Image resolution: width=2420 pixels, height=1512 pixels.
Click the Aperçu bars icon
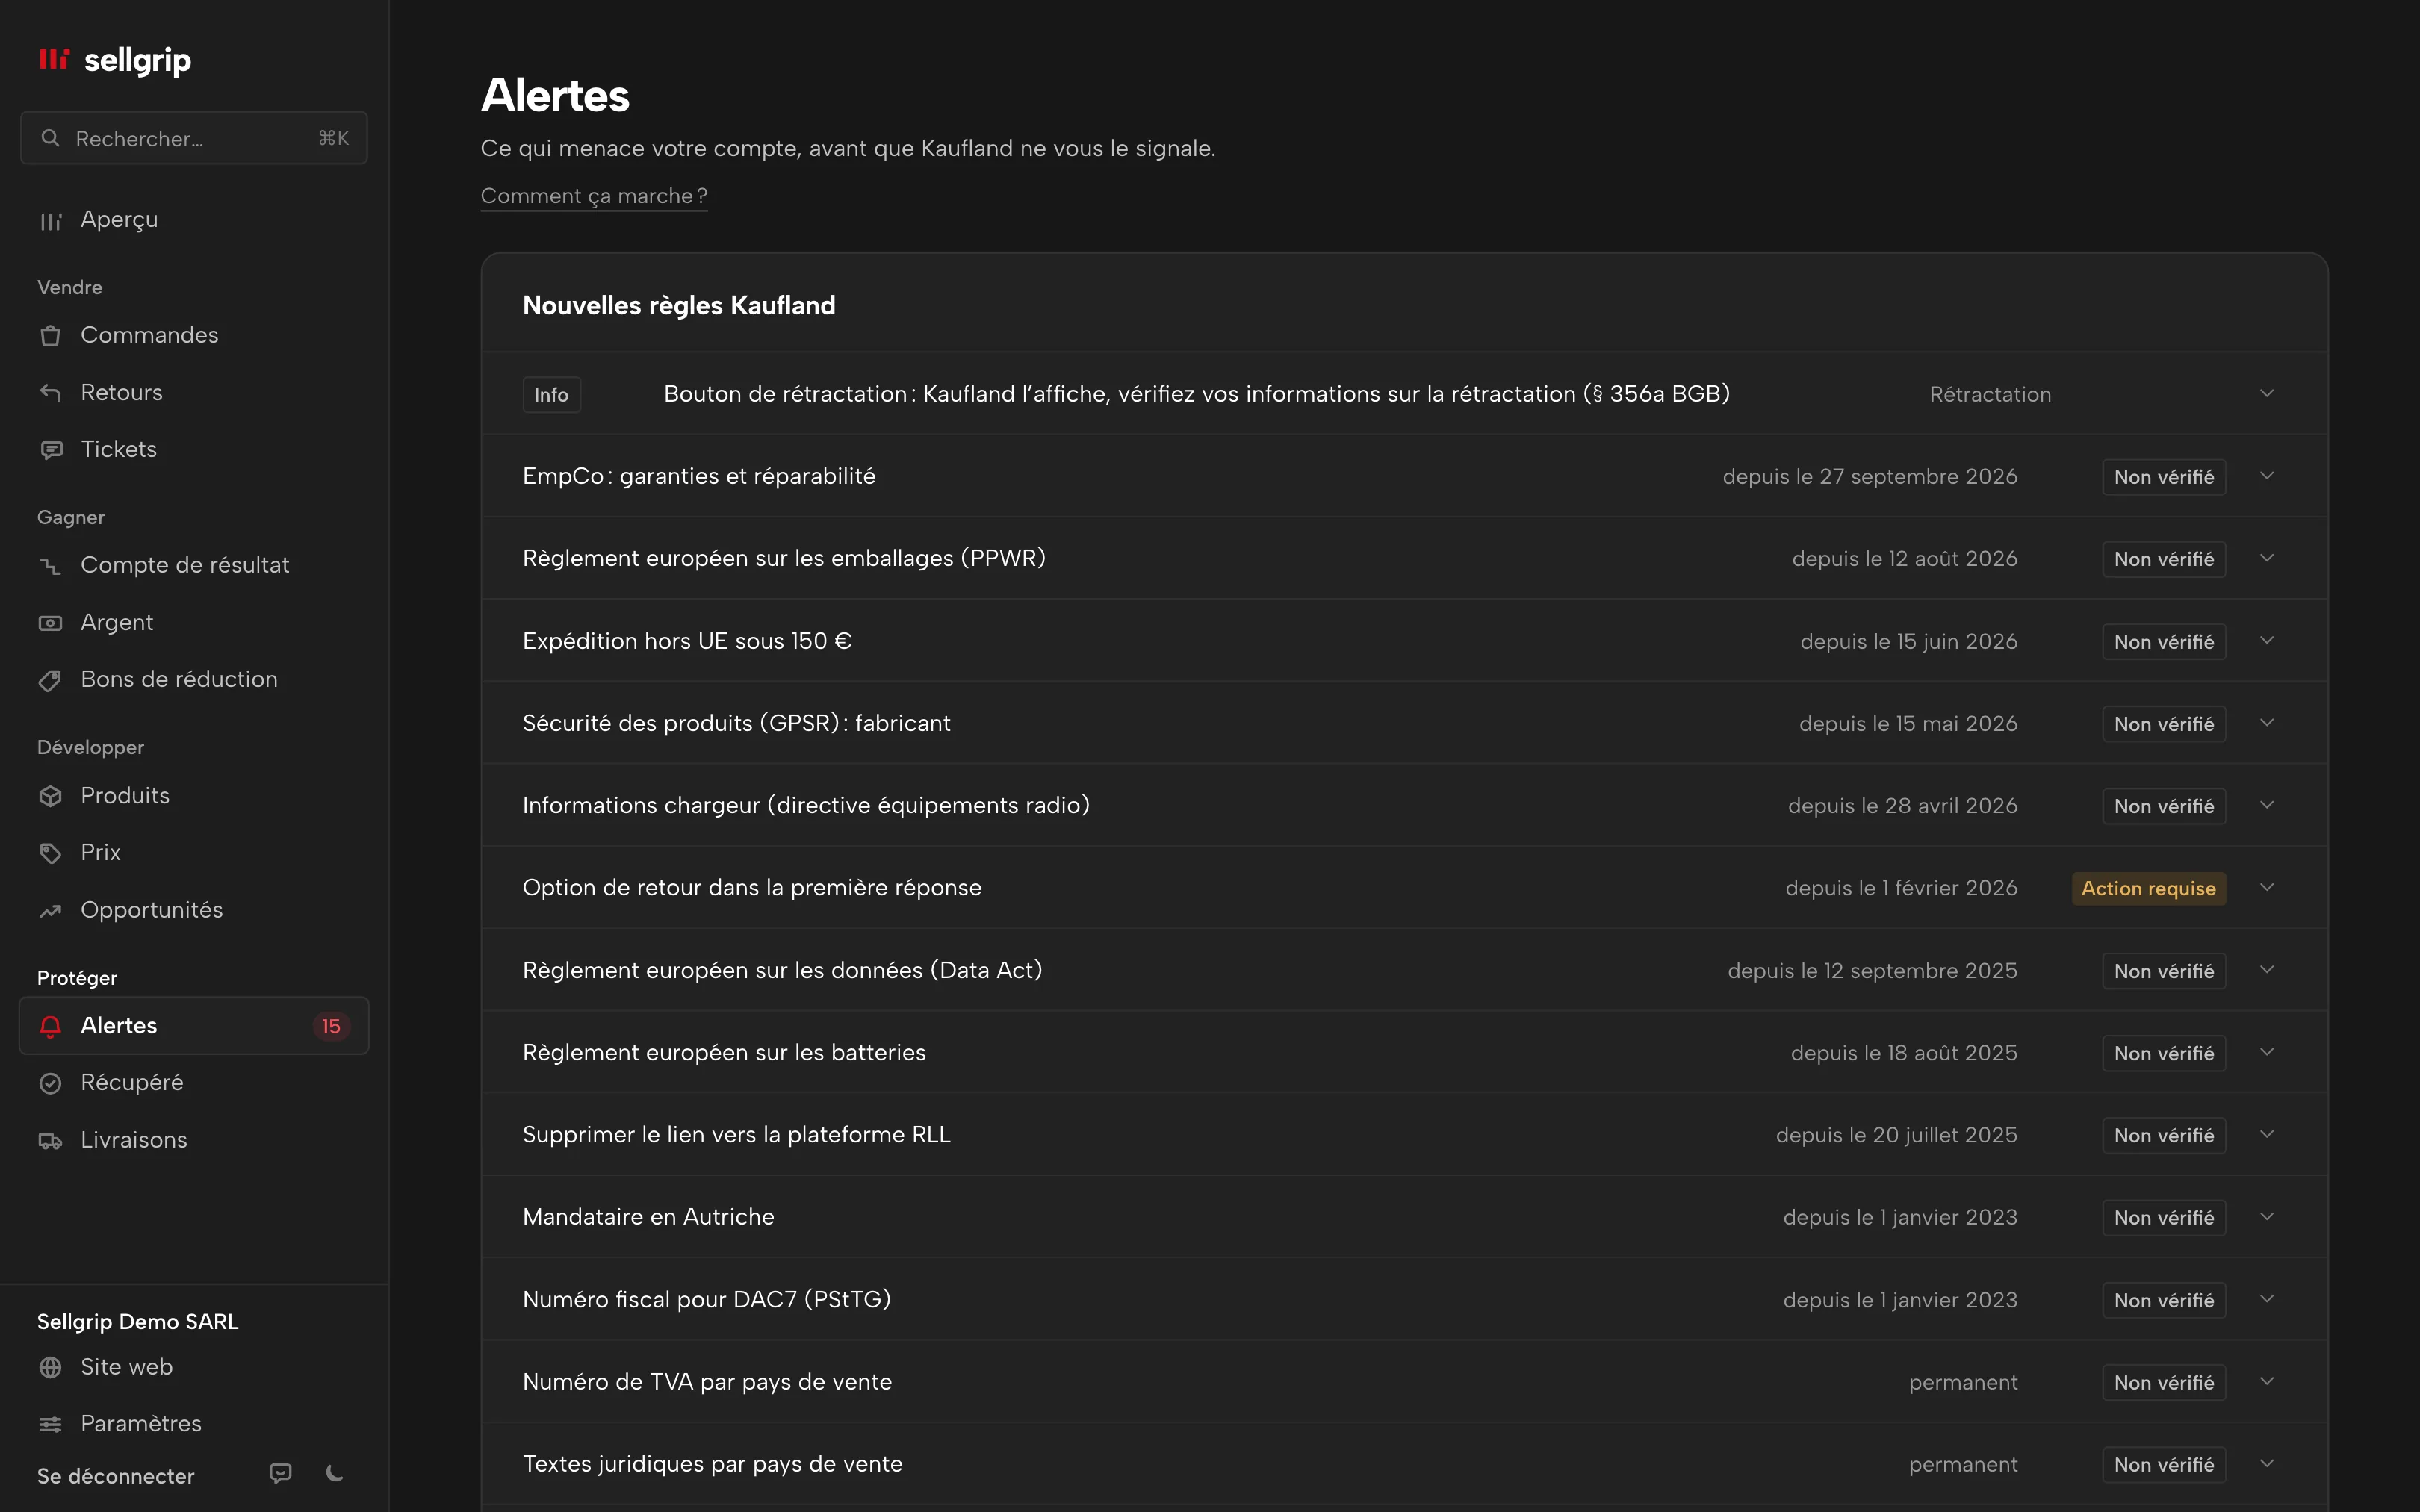(x=51, y=220)
